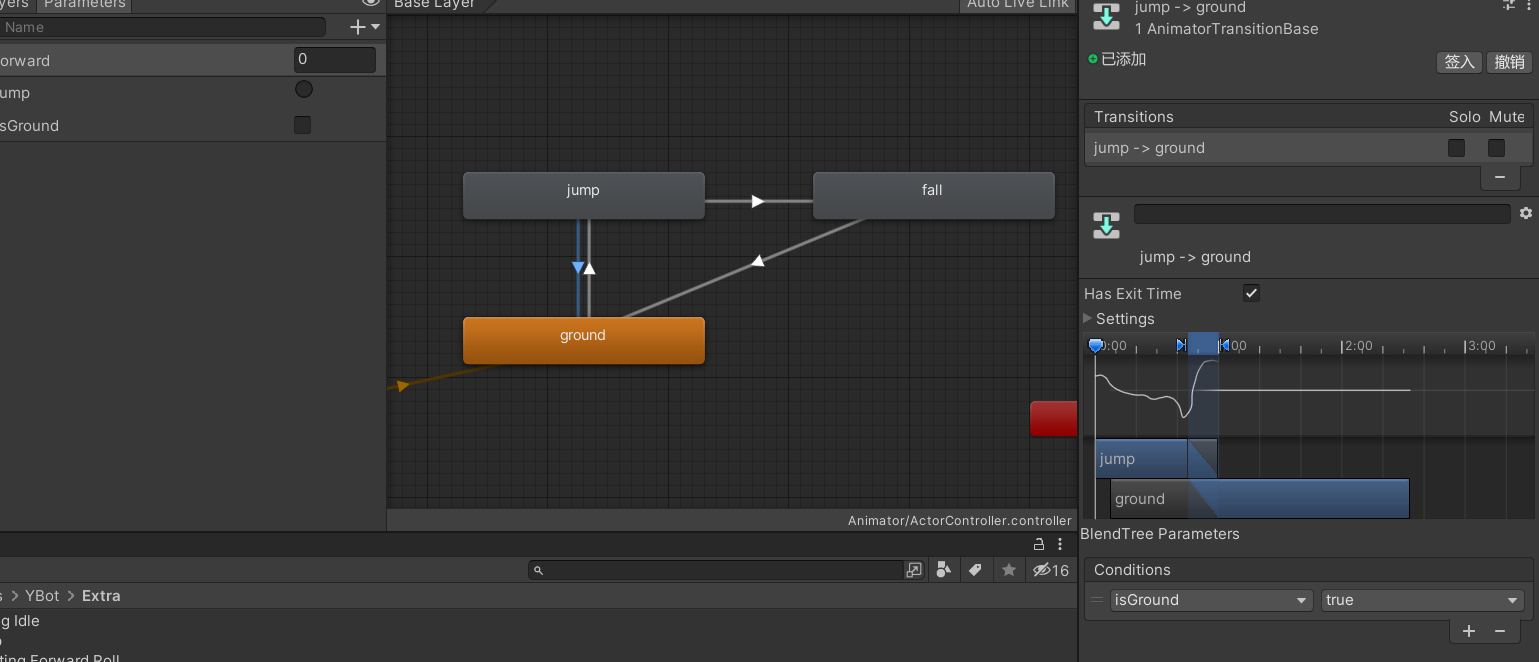
Task: Click the transition name text field
Action: [x=1322, y=214]
